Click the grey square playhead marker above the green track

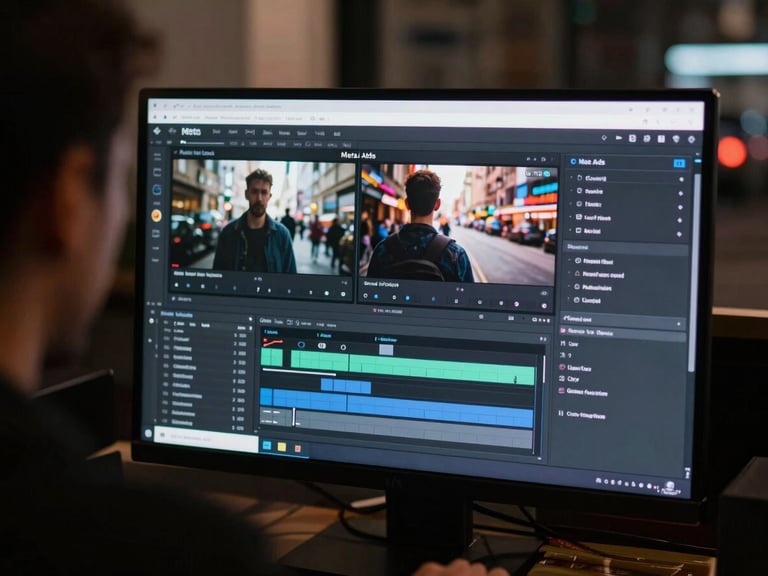[x=386, y=350]
